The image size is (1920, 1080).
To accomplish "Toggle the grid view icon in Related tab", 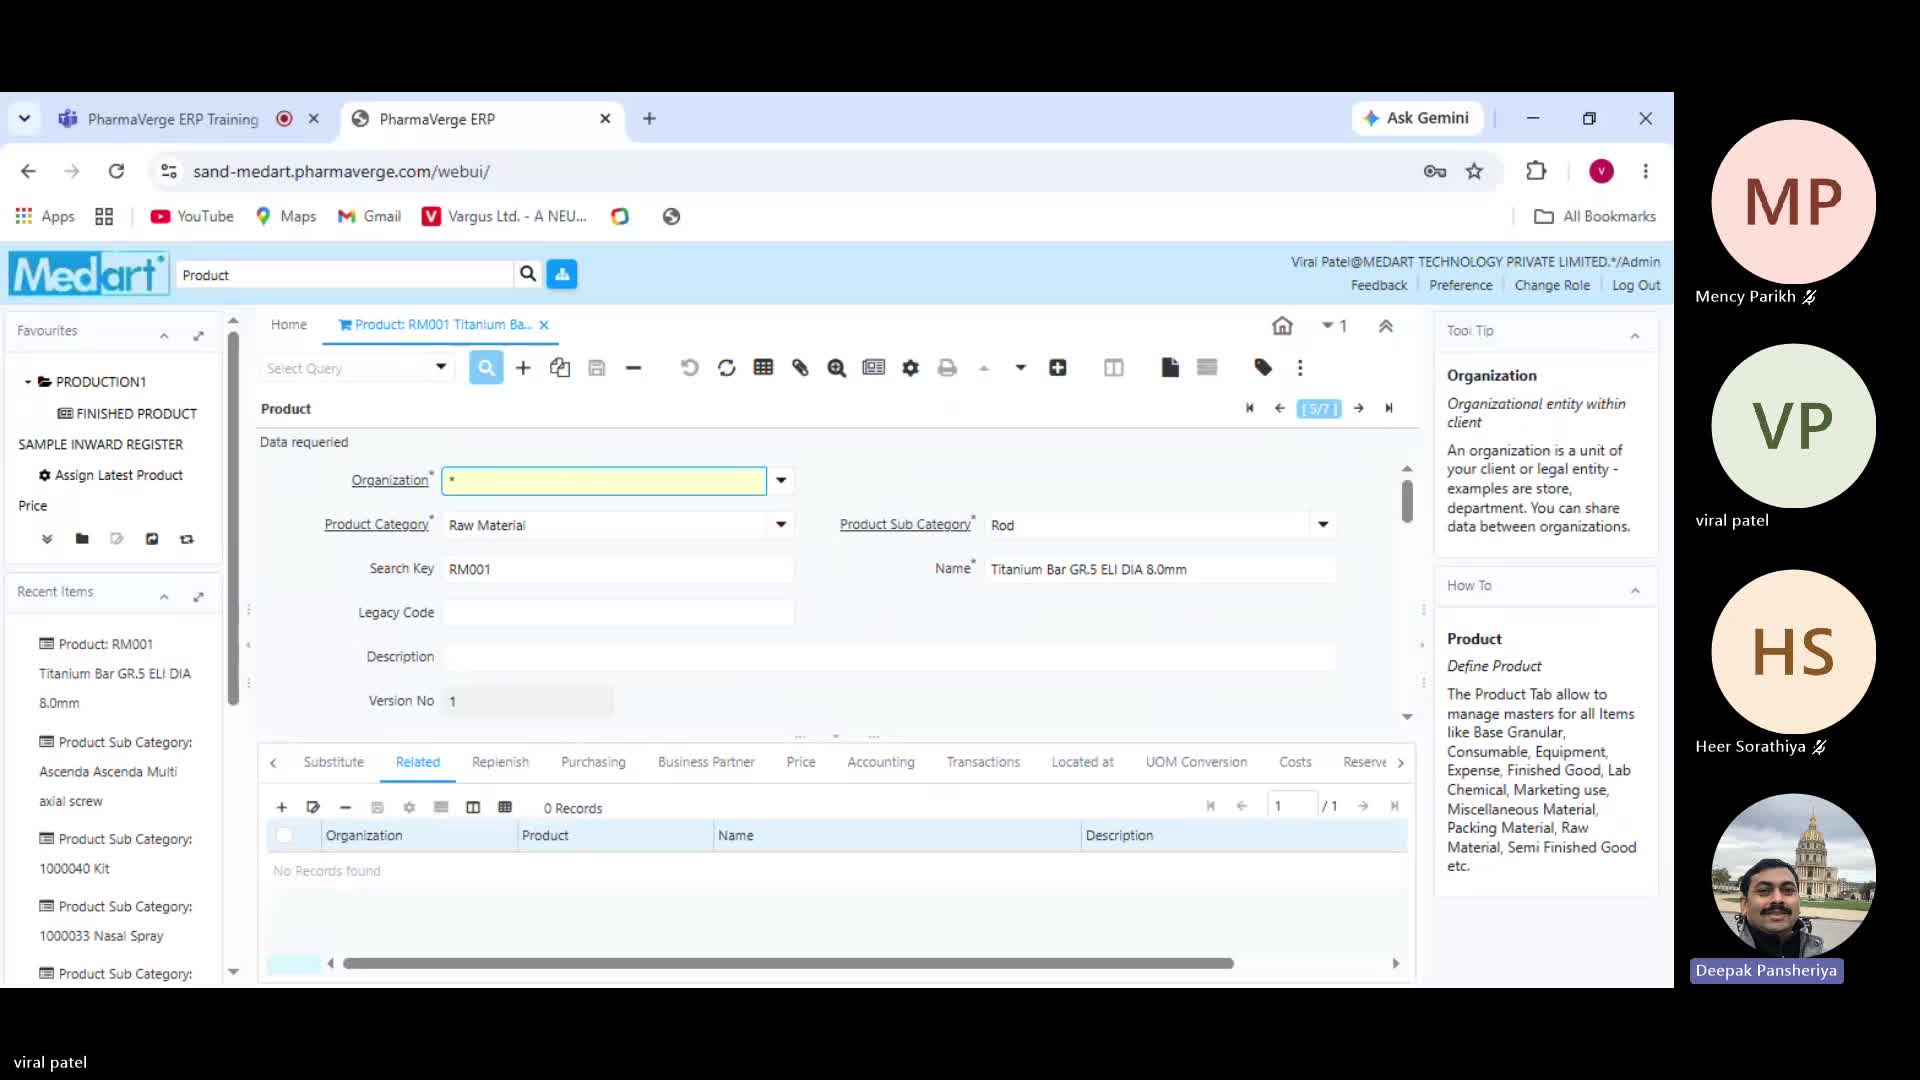I will tap(505, 808).
